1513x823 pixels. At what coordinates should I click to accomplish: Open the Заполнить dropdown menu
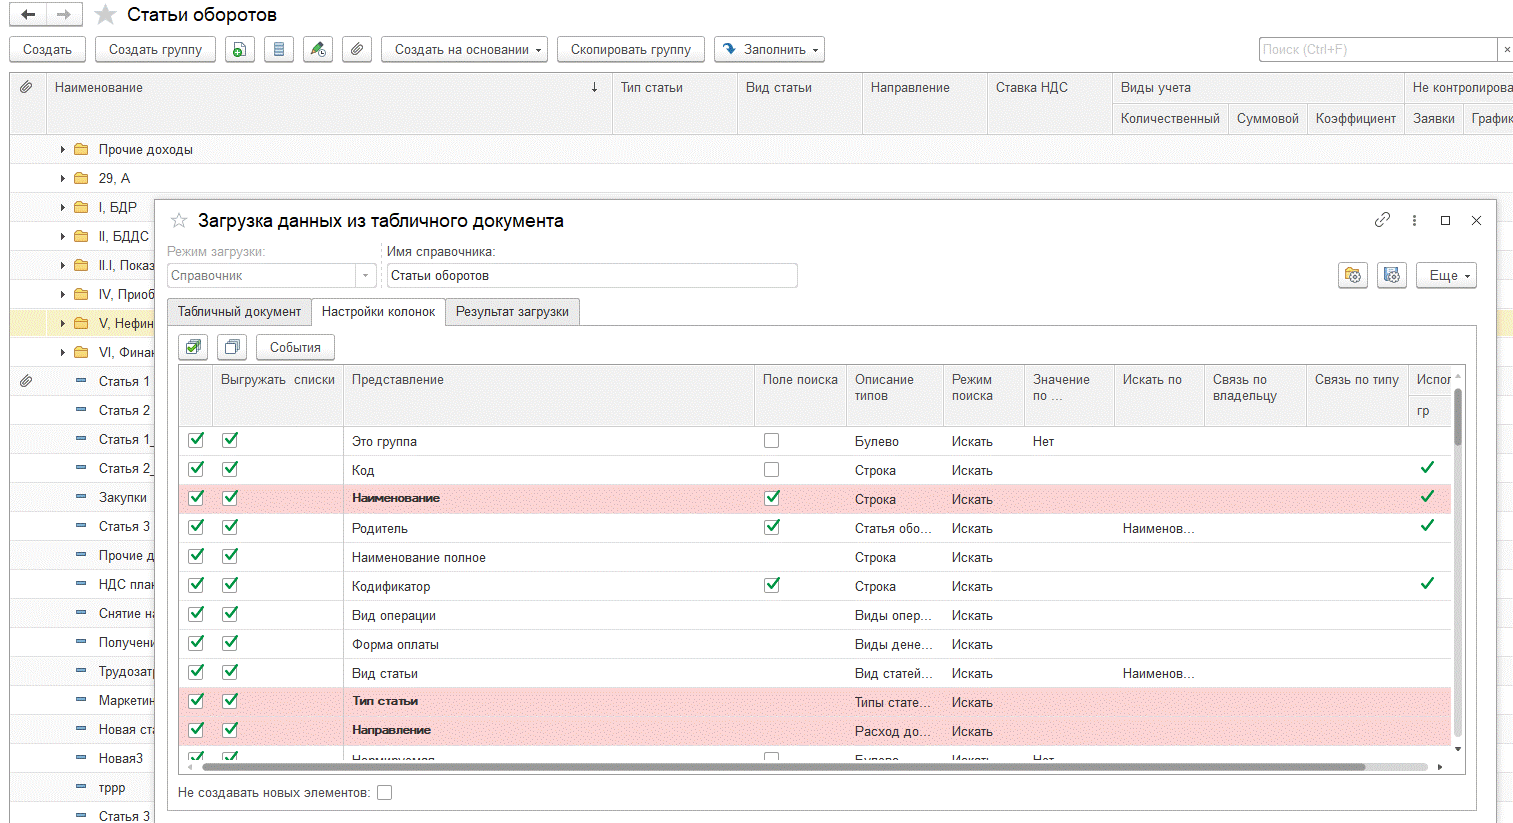coord(768,49)
